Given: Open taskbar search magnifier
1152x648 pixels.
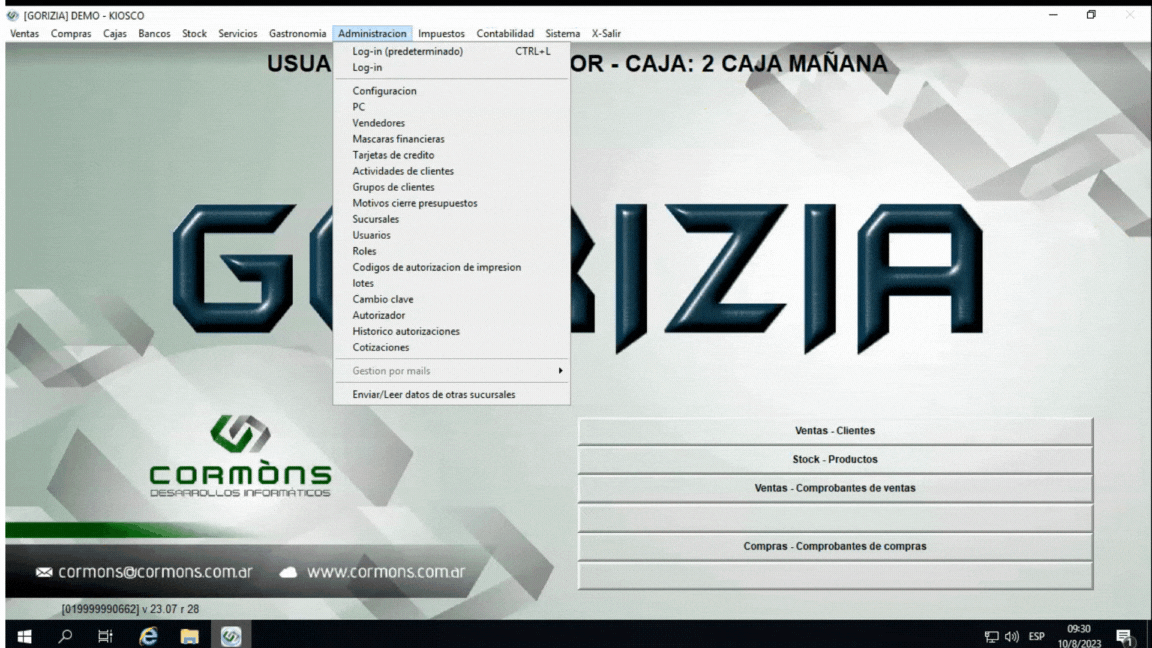Looking at the screenshot, I should 65,636.
